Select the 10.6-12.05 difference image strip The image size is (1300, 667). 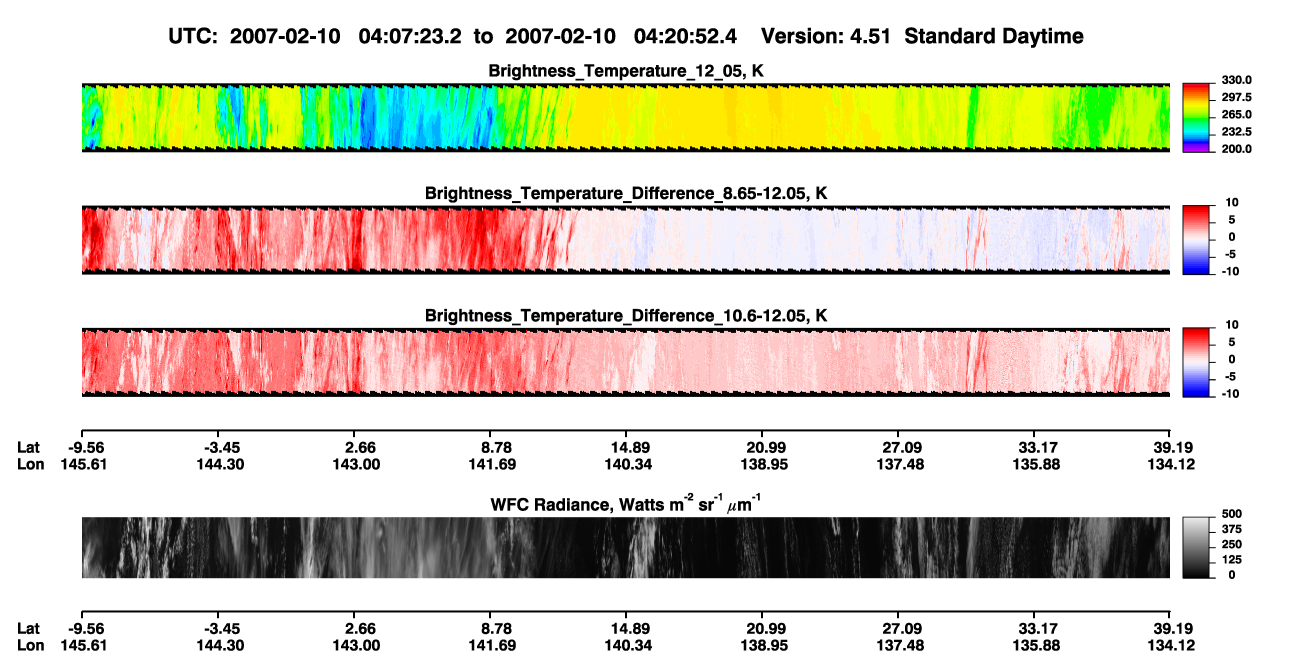click(625, 361)
